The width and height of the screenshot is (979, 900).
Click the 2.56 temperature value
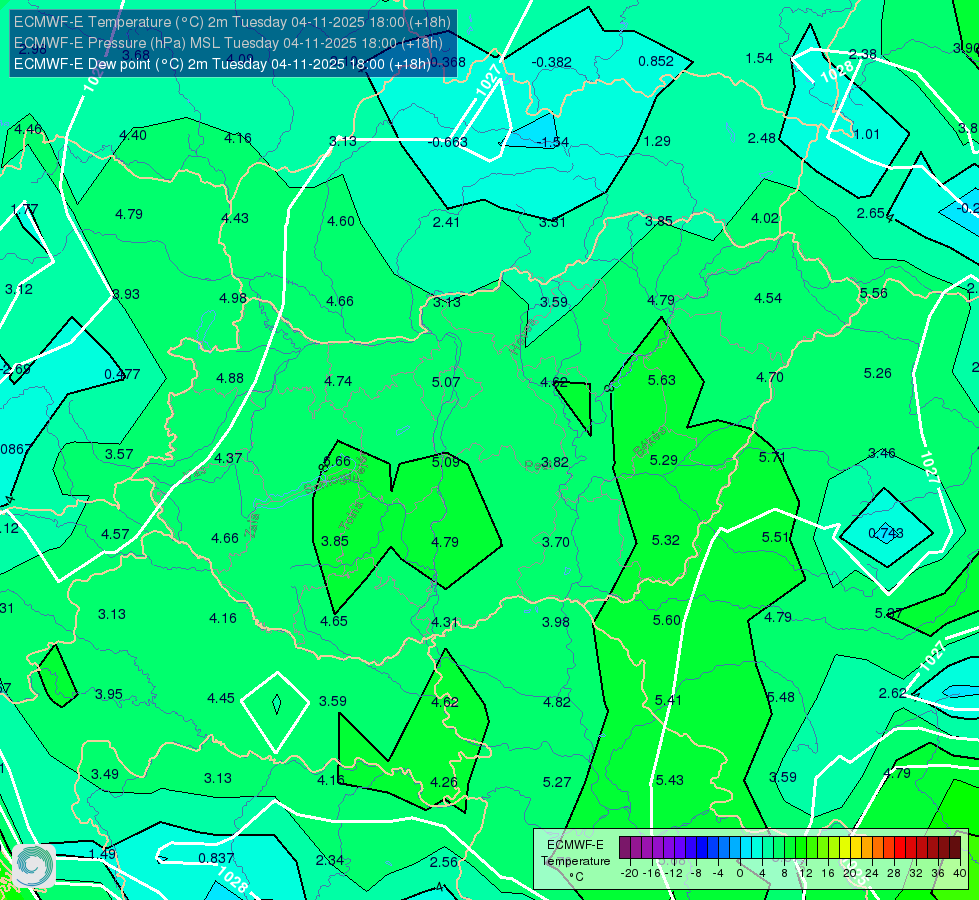[444, 862]
